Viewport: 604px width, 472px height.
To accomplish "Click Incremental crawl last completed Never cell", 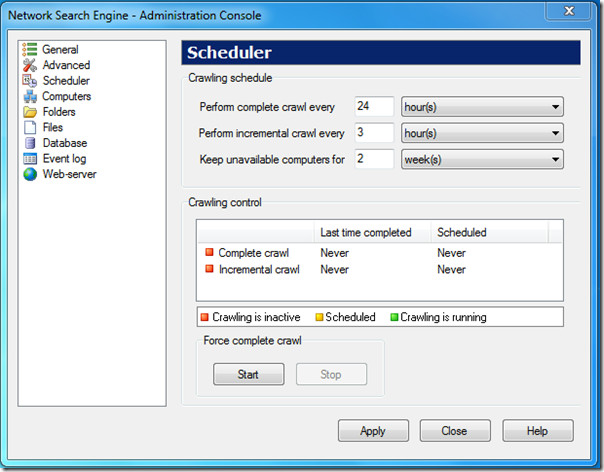I will pyautogui.click(x=334, y=269).
